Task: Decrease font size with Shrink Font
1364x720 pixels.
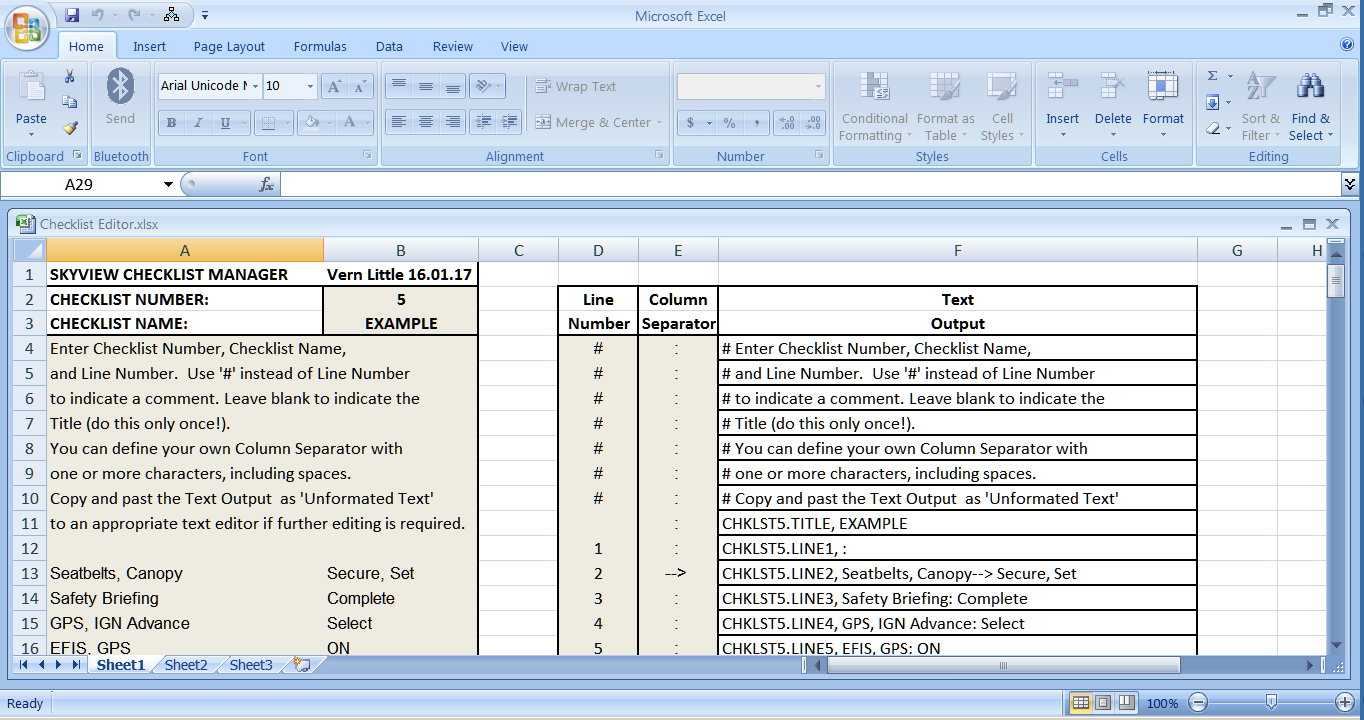Action: 360,86
